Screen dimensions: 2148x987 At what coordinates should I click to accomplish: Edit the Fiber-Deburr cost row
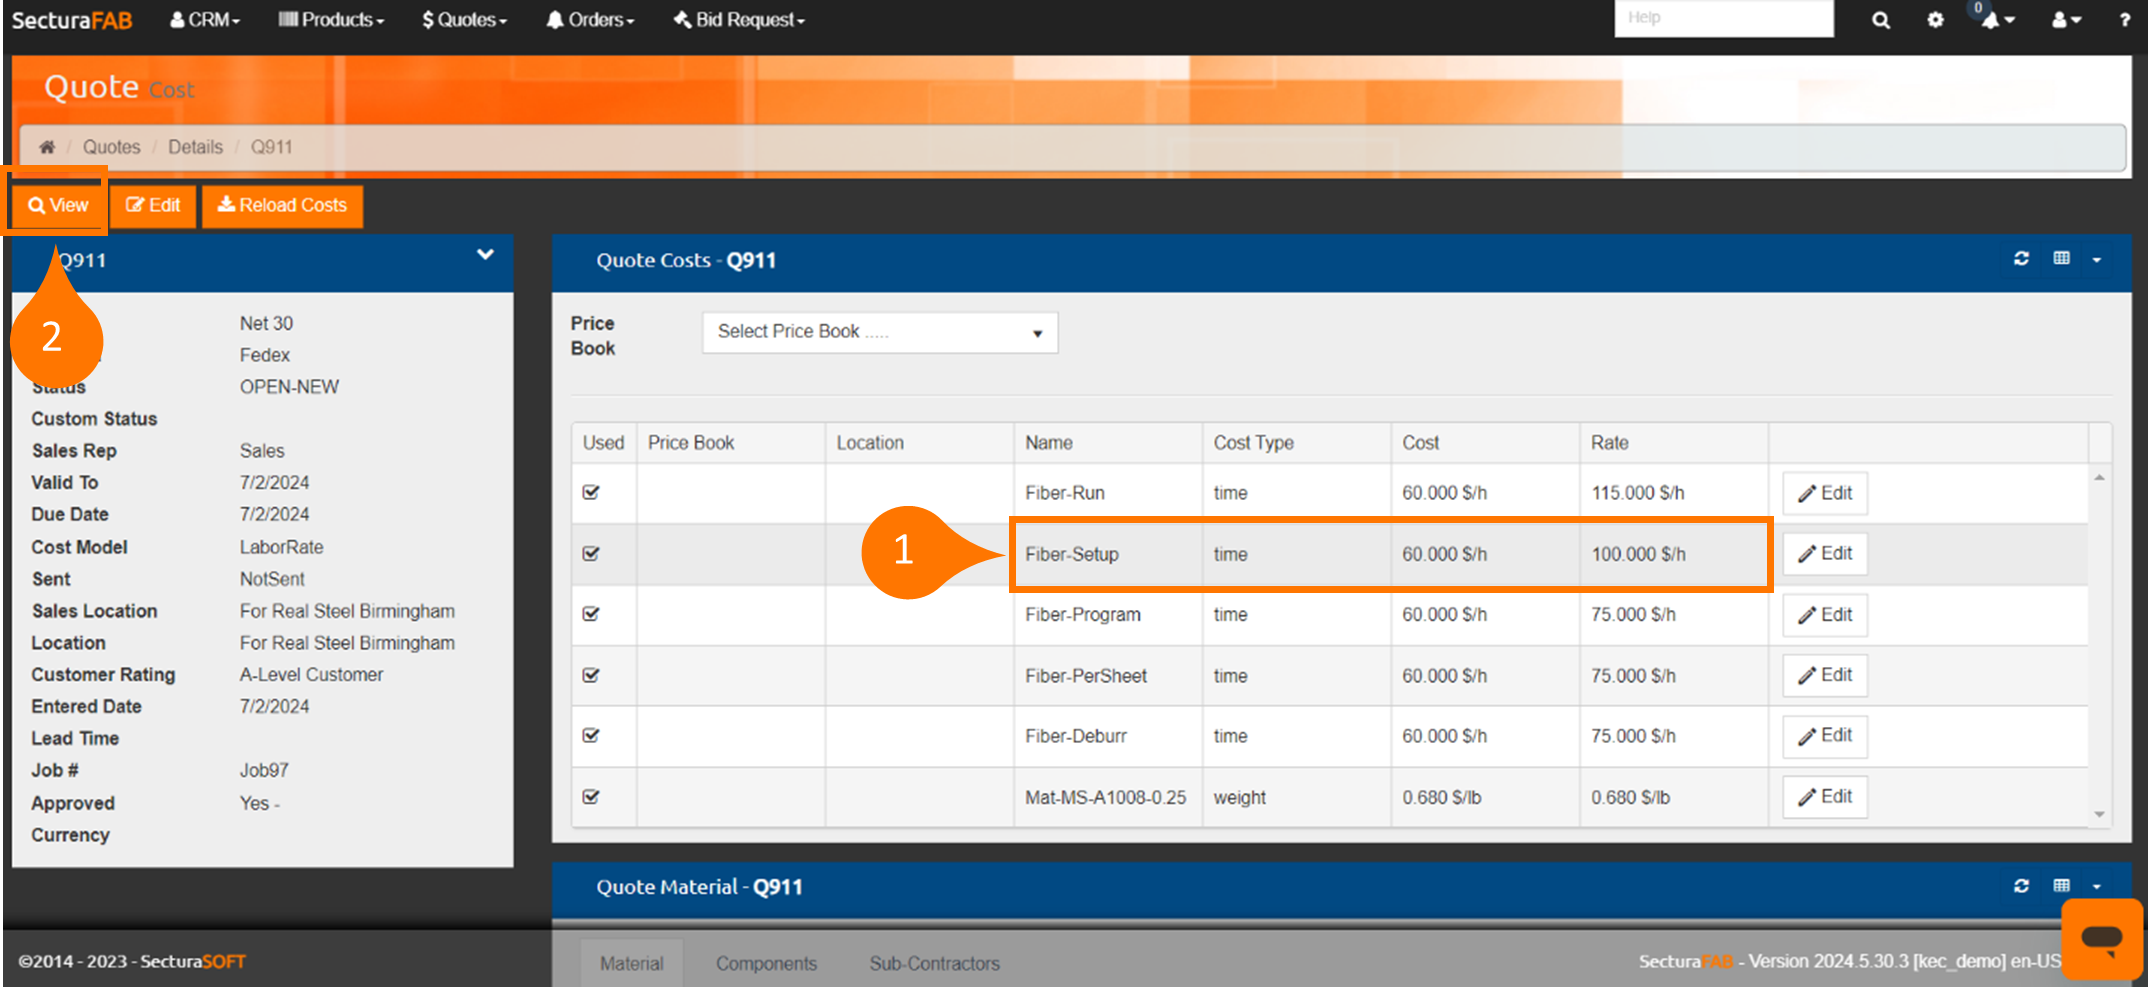[1825, 736]
